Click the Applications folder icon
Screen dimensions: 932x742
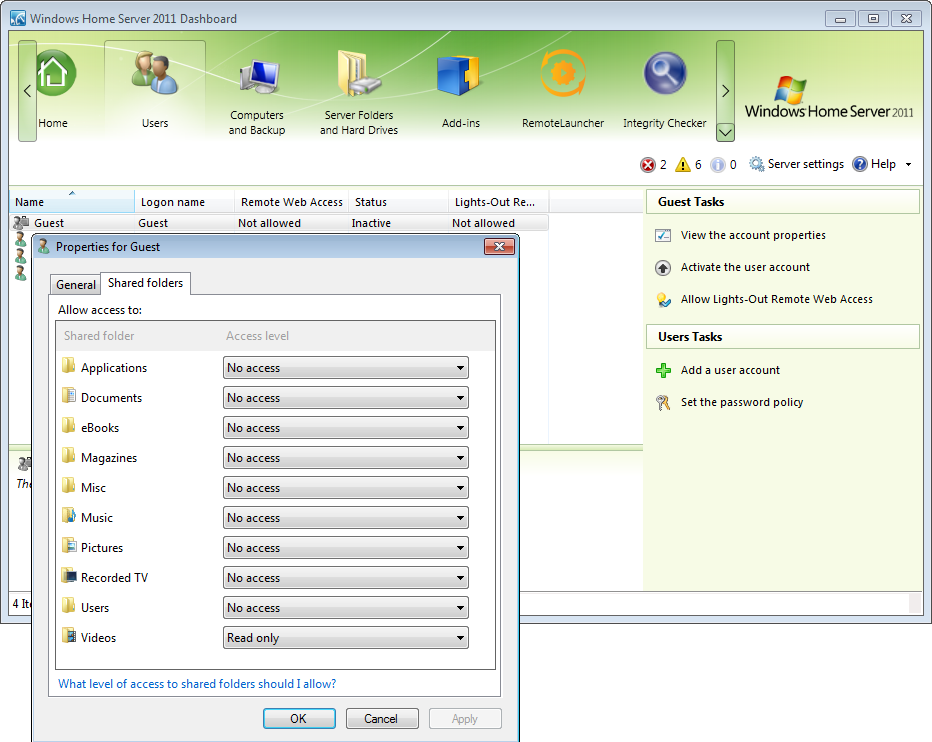click(x=69, y=365)
